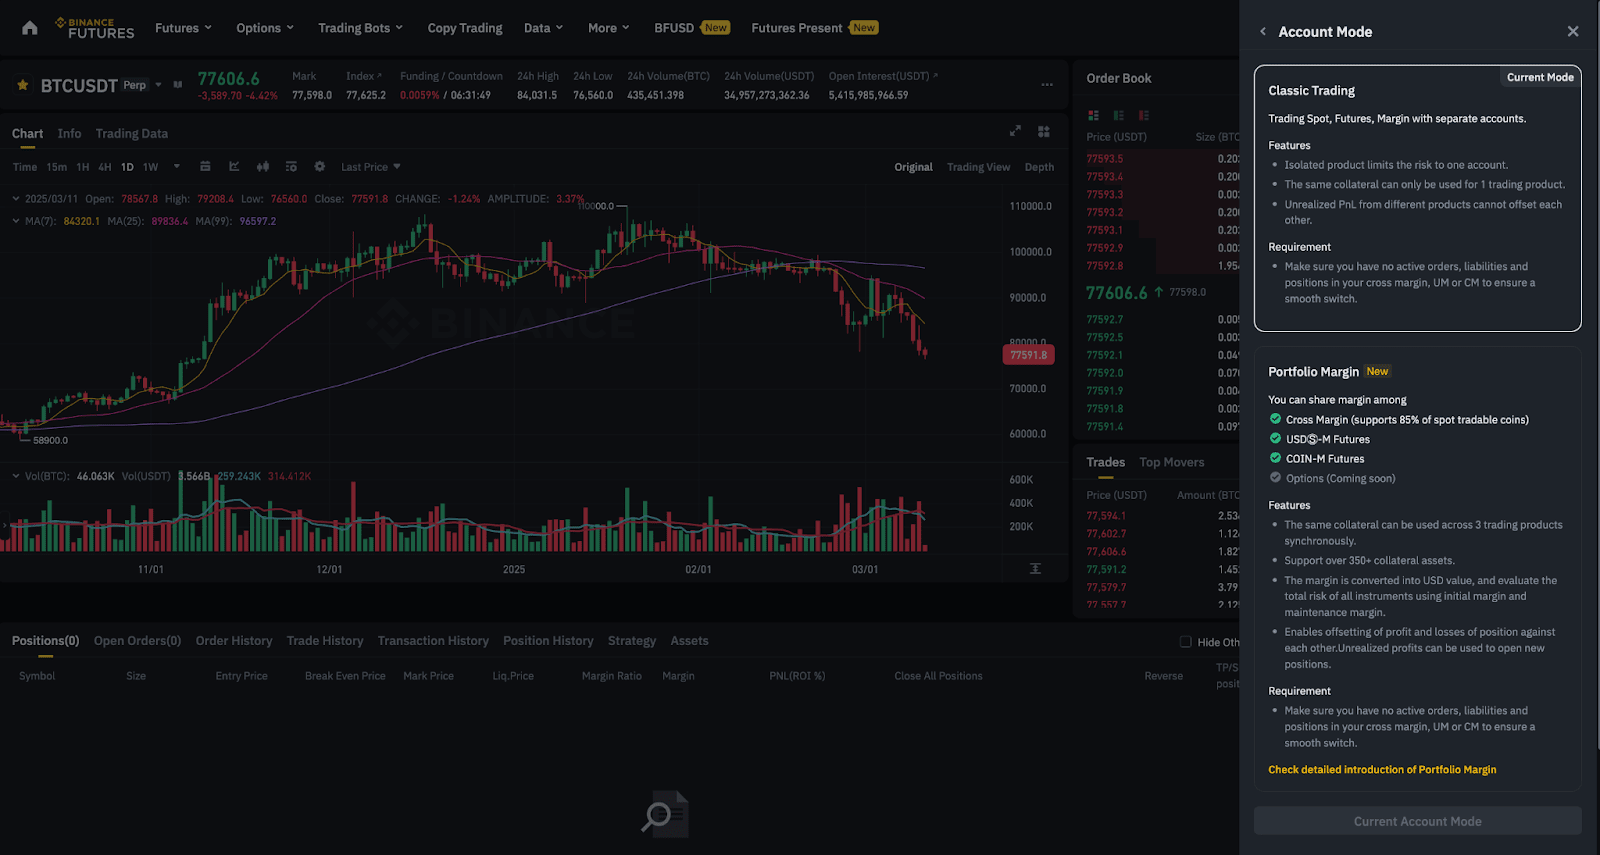Screen dimensions: 1600x855
Task: Switch chart to Depth view
Action: point(1040,167)
